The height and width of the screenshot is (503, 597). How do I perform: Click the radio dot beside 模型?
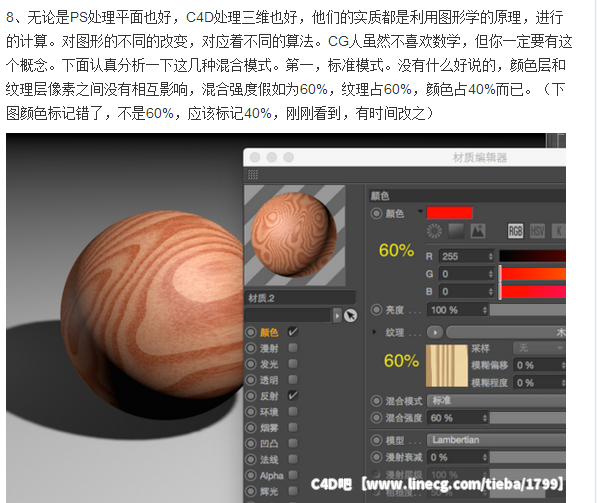tap(376, 440)
